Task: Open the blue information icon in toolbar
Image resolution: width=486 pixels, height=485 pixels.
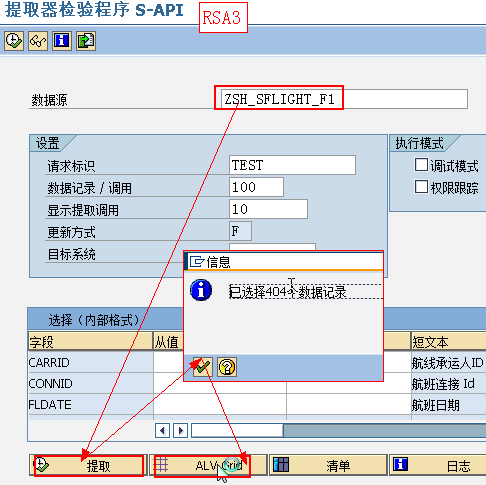Action: point(62,41)
